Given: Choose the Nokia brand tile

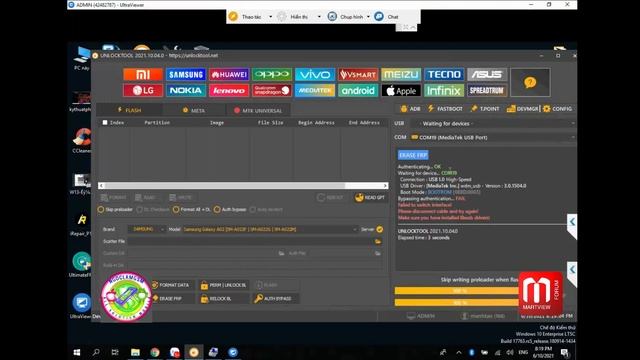Looking at the screenshot, I should point(186,90).
